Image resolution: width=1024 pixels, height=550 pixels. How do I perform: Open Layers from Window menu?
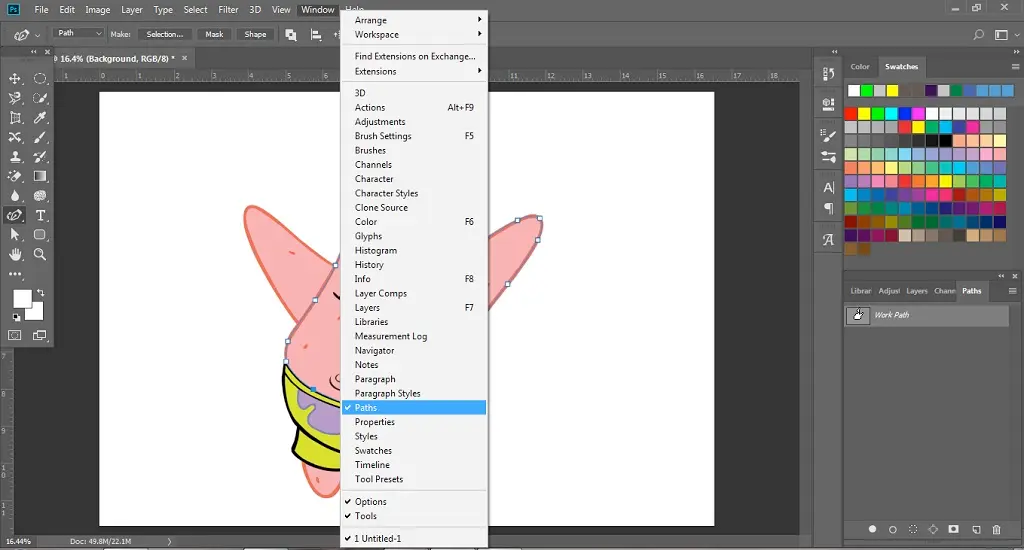(x=414, y=308)
